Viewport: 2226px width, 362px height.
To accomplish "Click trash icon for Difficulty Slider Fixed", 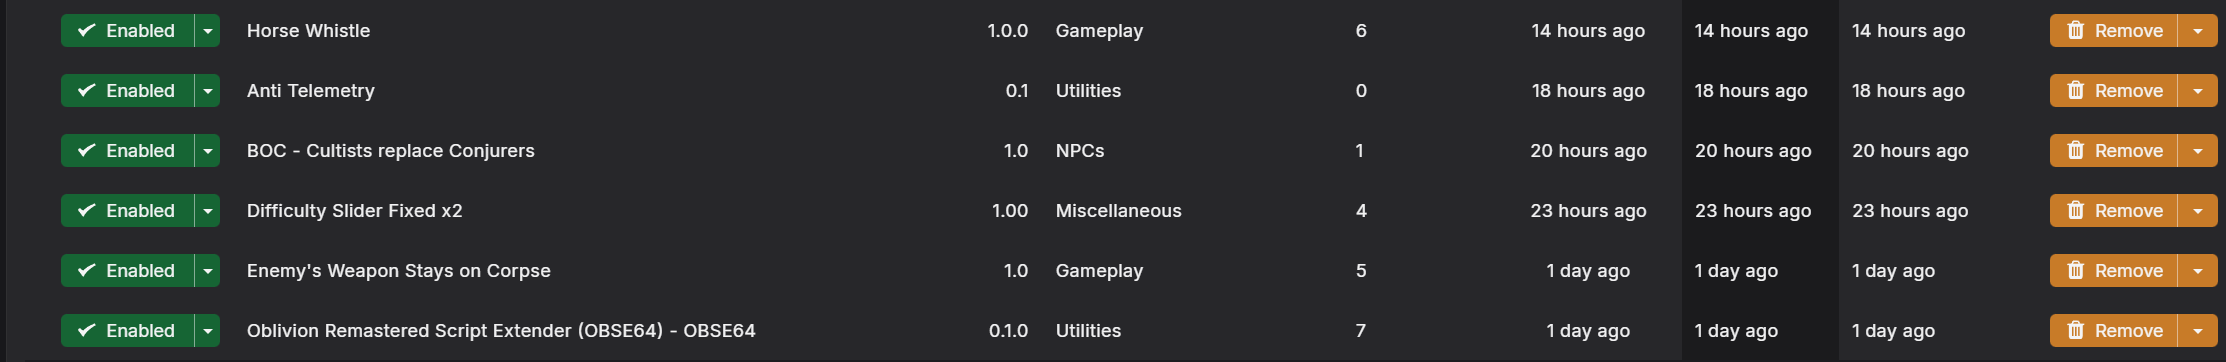I will pos(2076,211).
